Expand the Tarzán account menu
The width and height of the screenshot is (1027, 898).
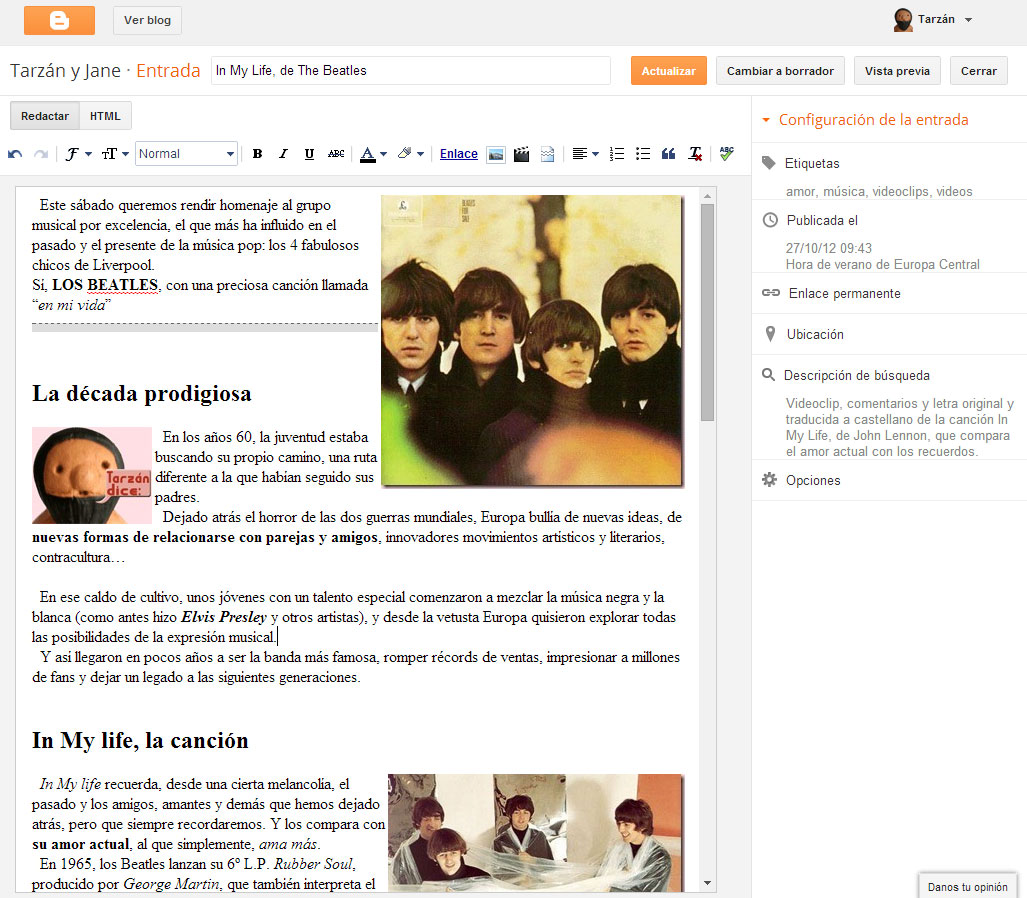click(933, 19)
